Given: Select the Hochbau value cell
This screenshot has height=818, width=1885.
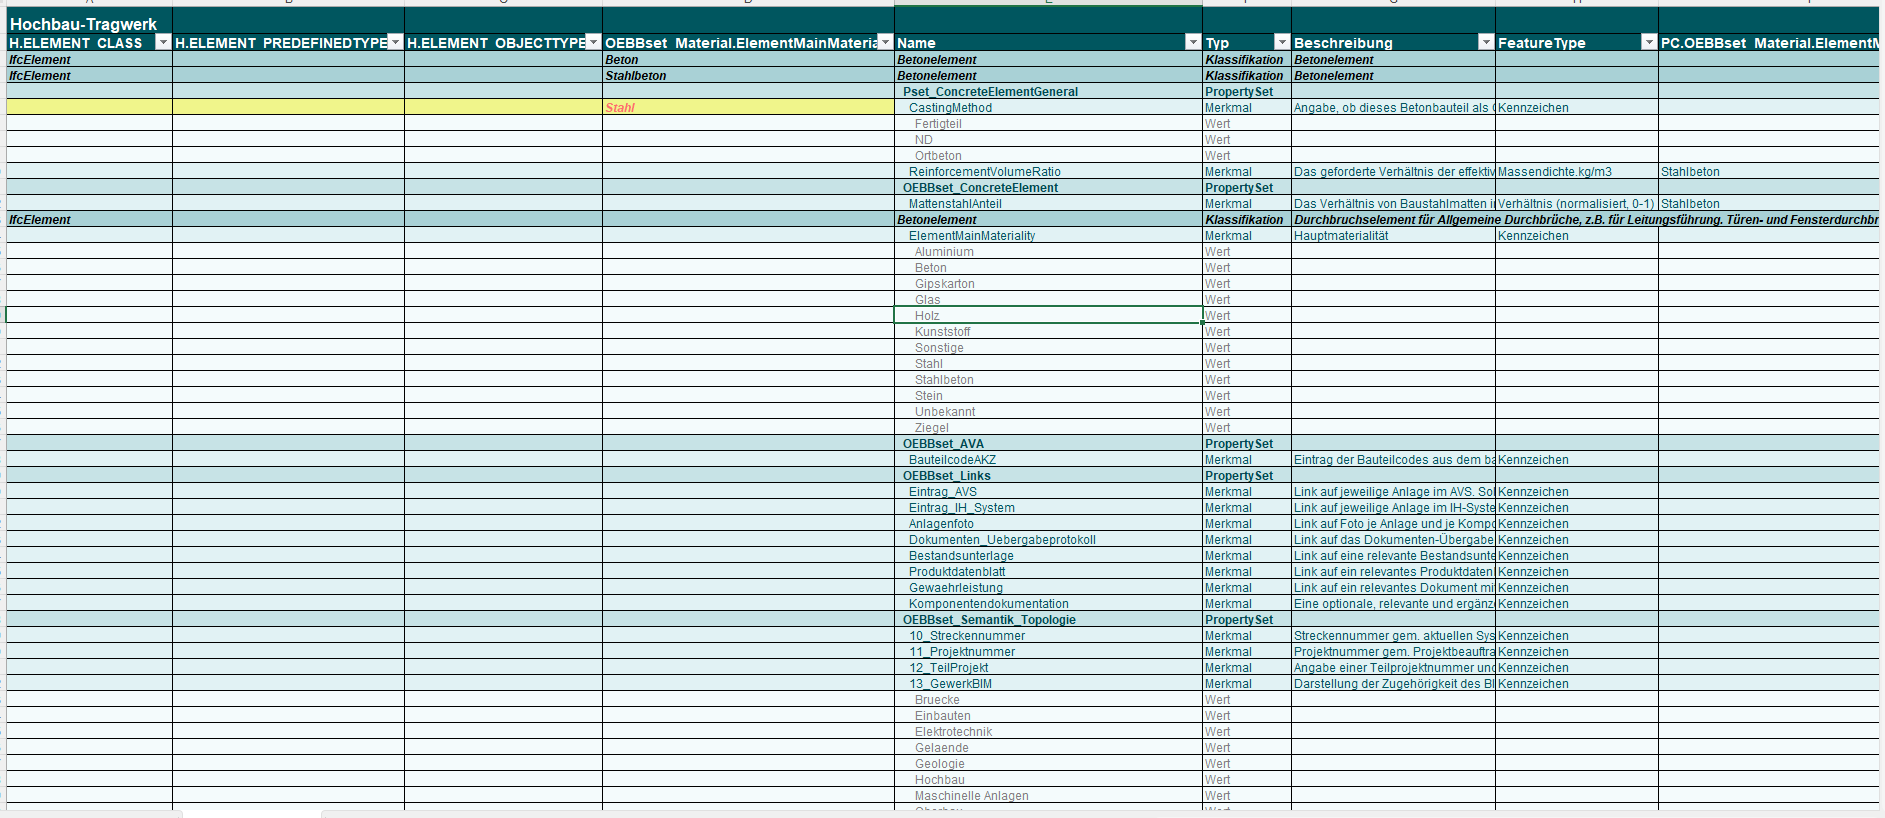Looking at the screenshot, I should point(1048,780).
